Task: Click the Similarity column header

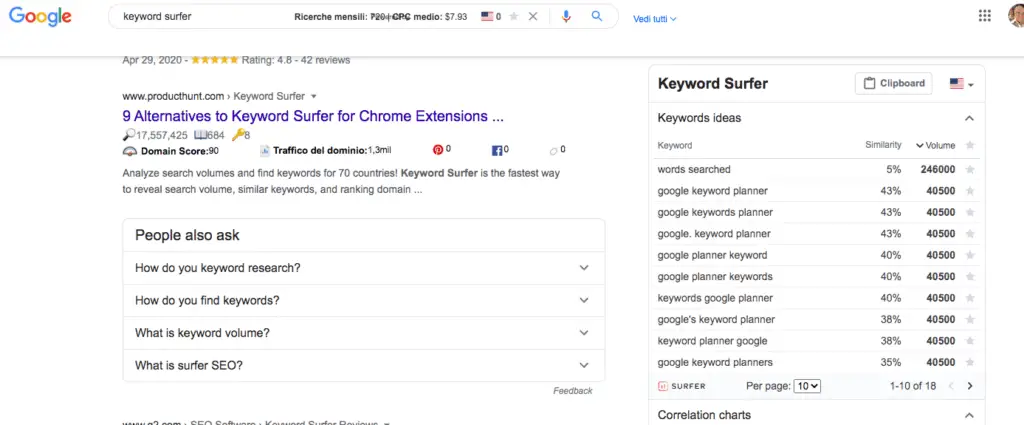Action: pyautogui.click(x=883, y=145)
